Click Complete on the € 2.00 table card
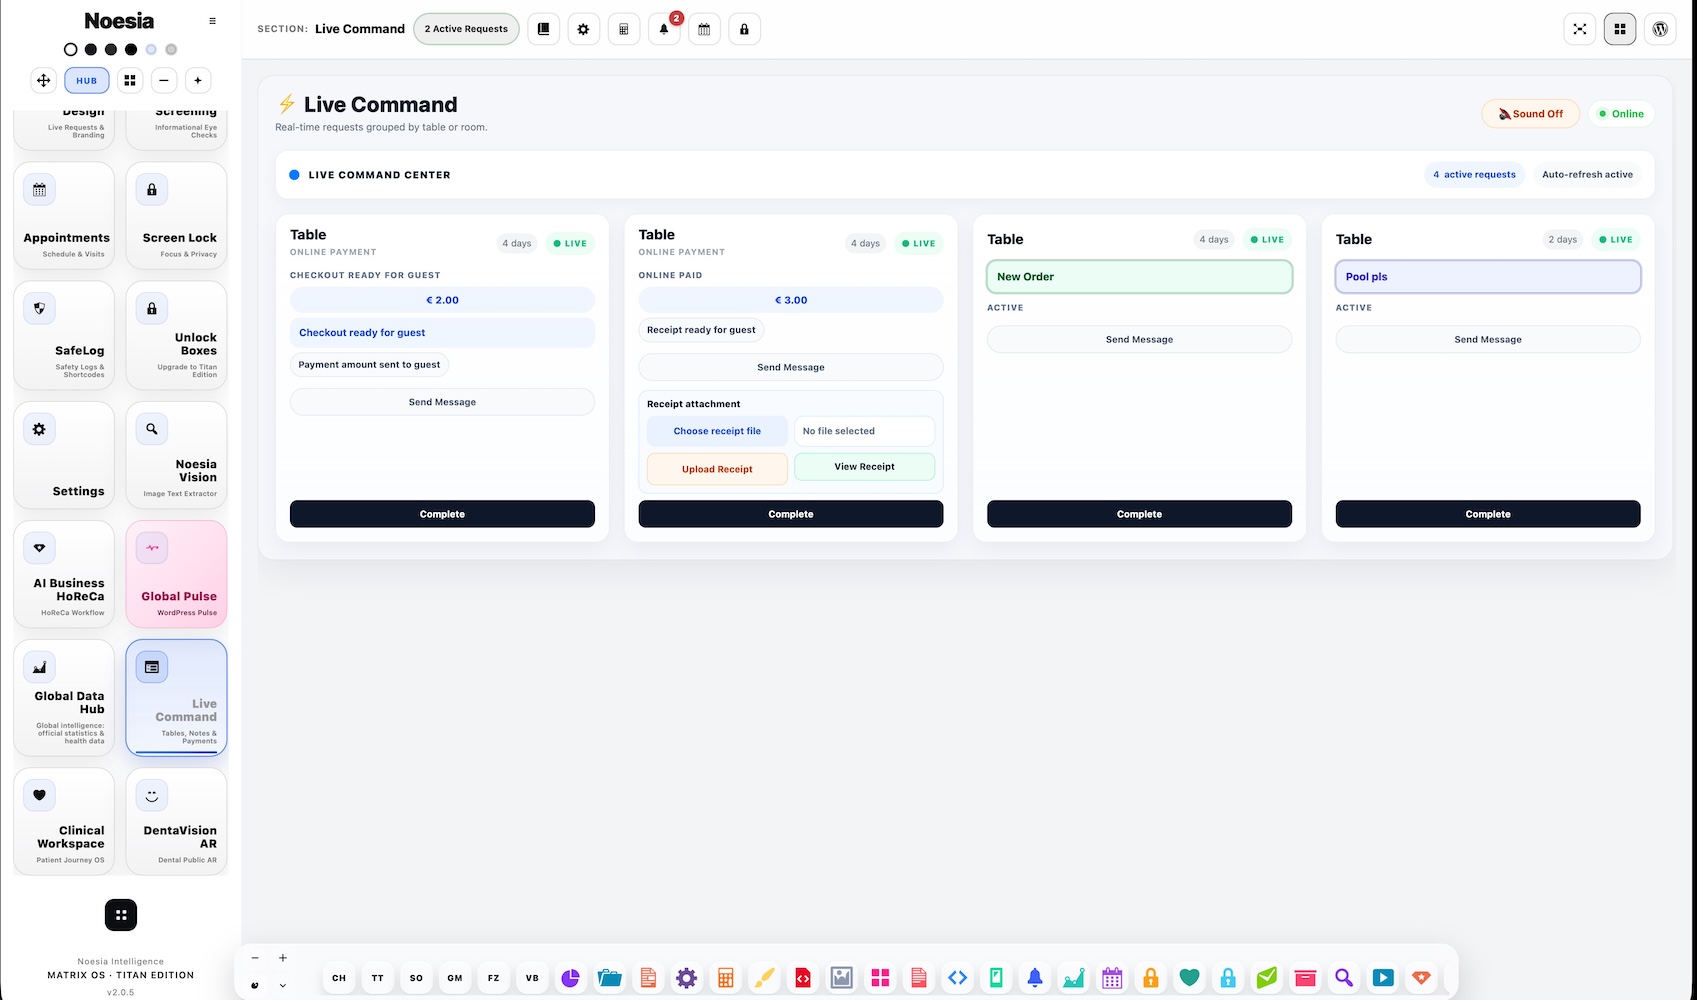The image size is (1697, 1000). pyautogui.click(x=442, y=514)
